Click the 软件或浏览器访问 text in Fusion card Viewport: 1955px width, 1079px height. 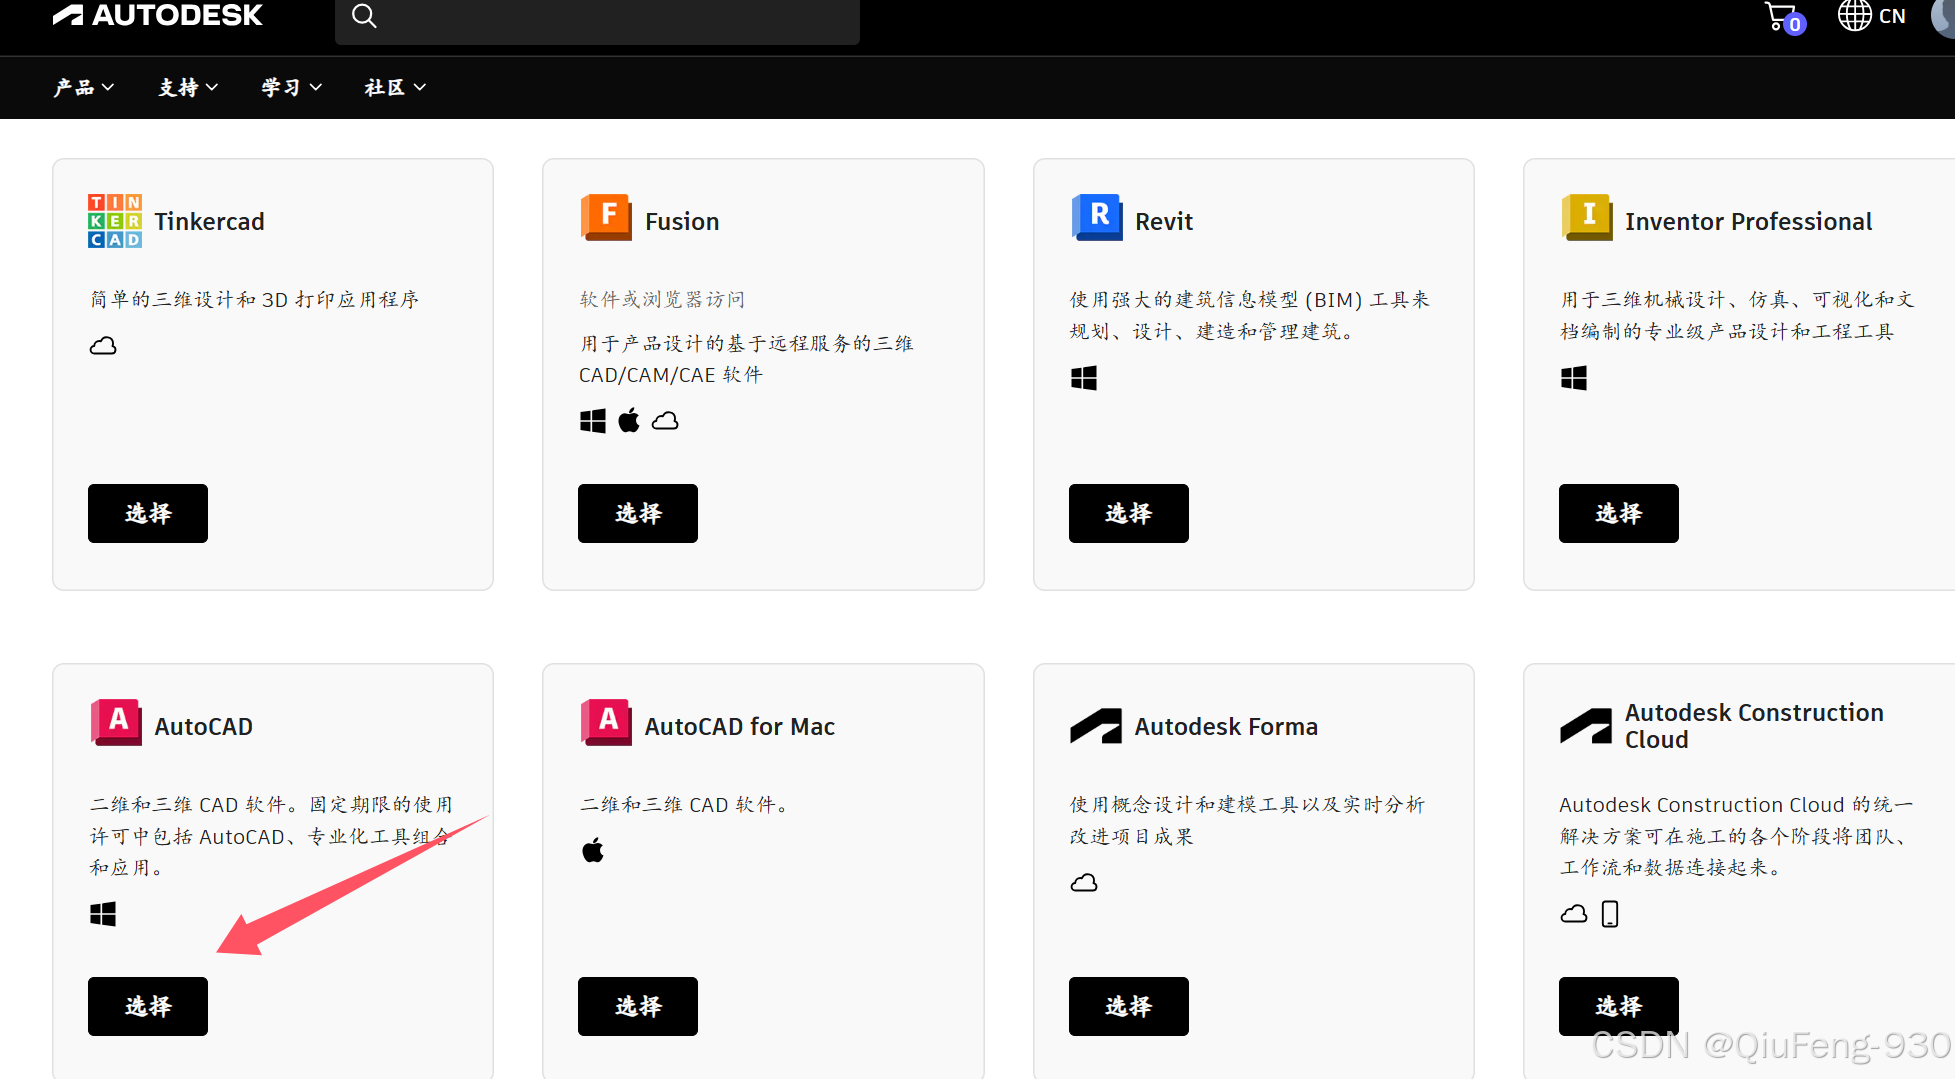pyautogui.click(x=662, y=299)
